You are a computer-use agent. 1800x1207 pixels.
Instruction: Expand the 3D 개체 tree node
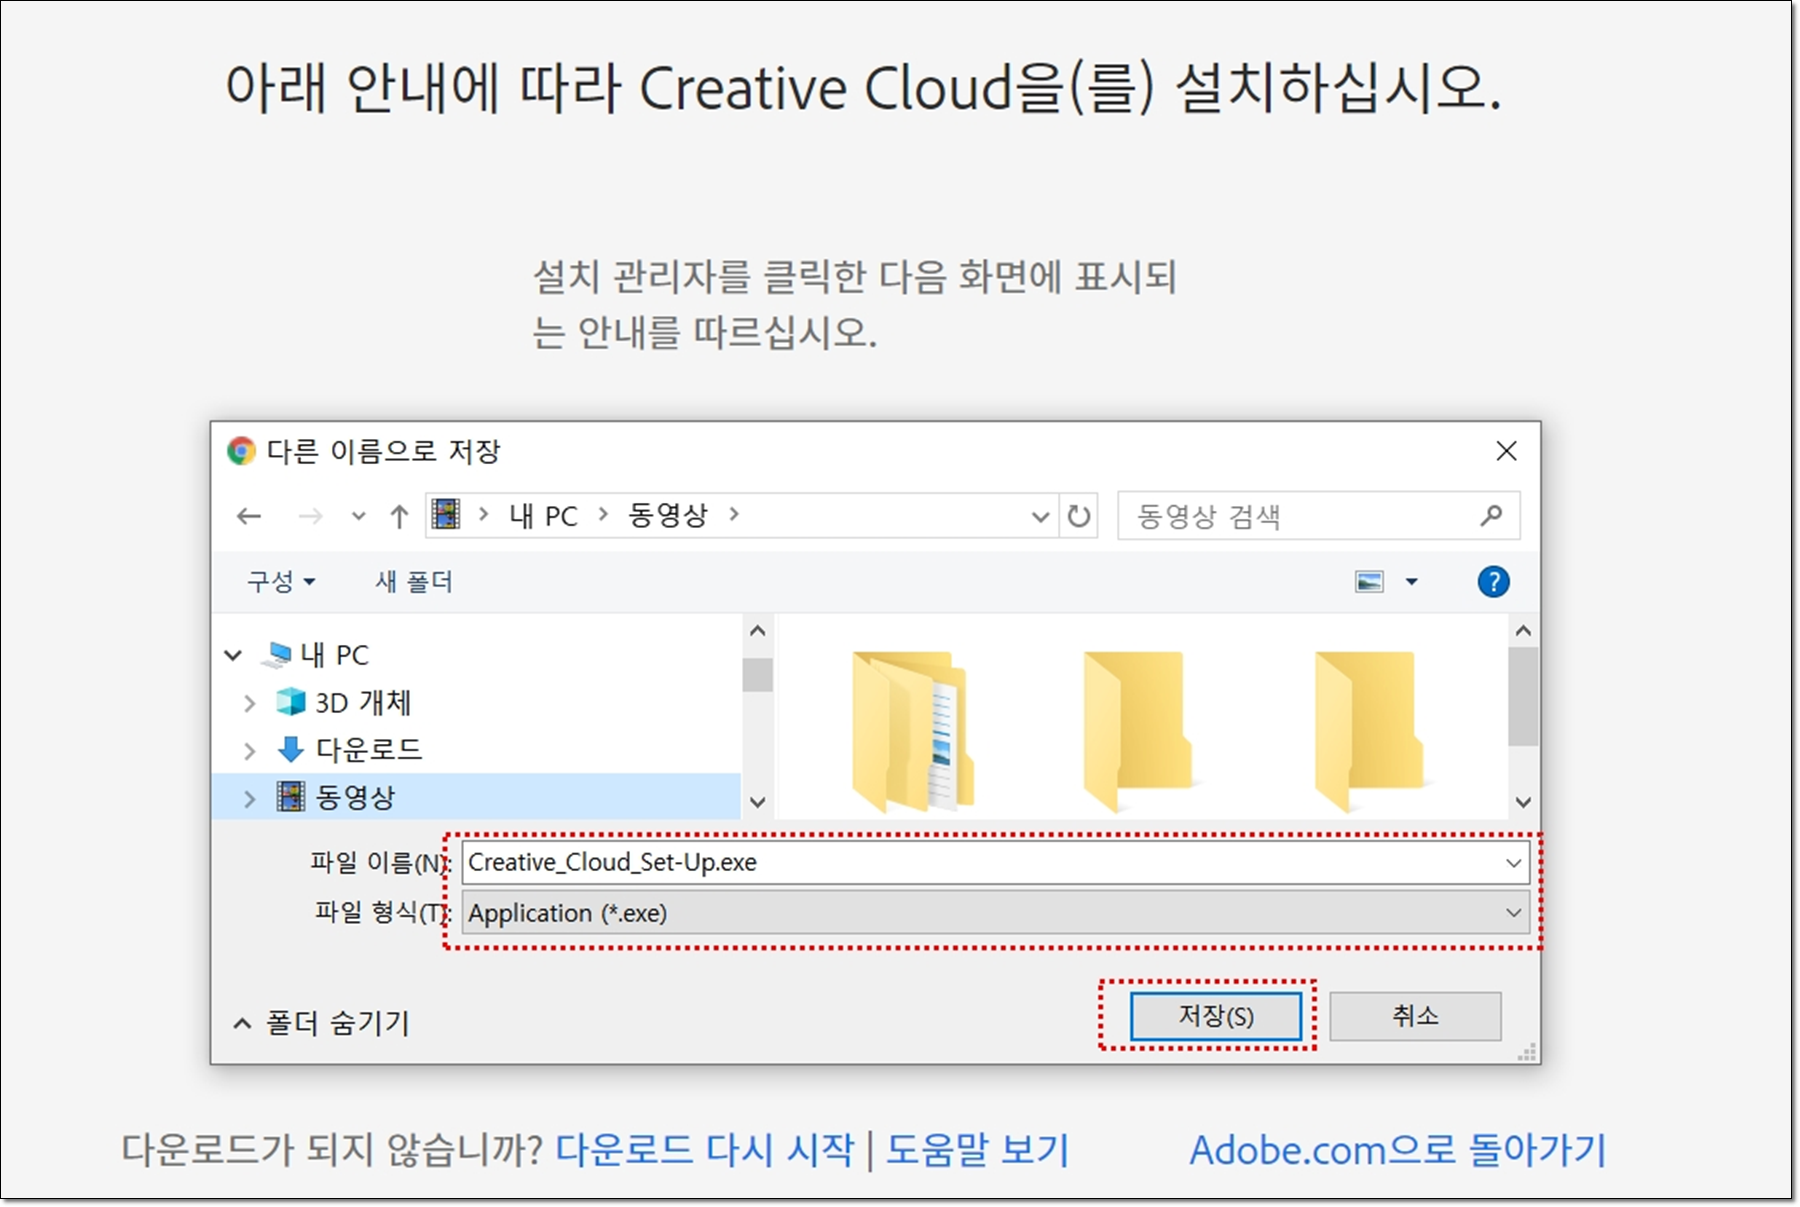(x=250, y=703)
